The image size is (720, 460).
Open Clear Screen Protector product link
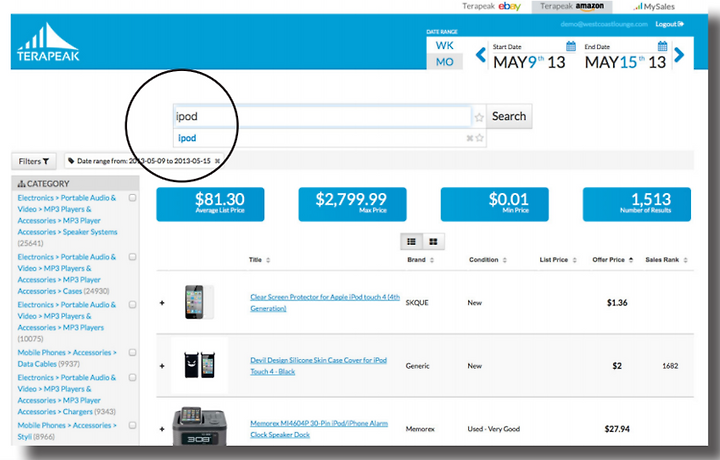coord(325,303)
